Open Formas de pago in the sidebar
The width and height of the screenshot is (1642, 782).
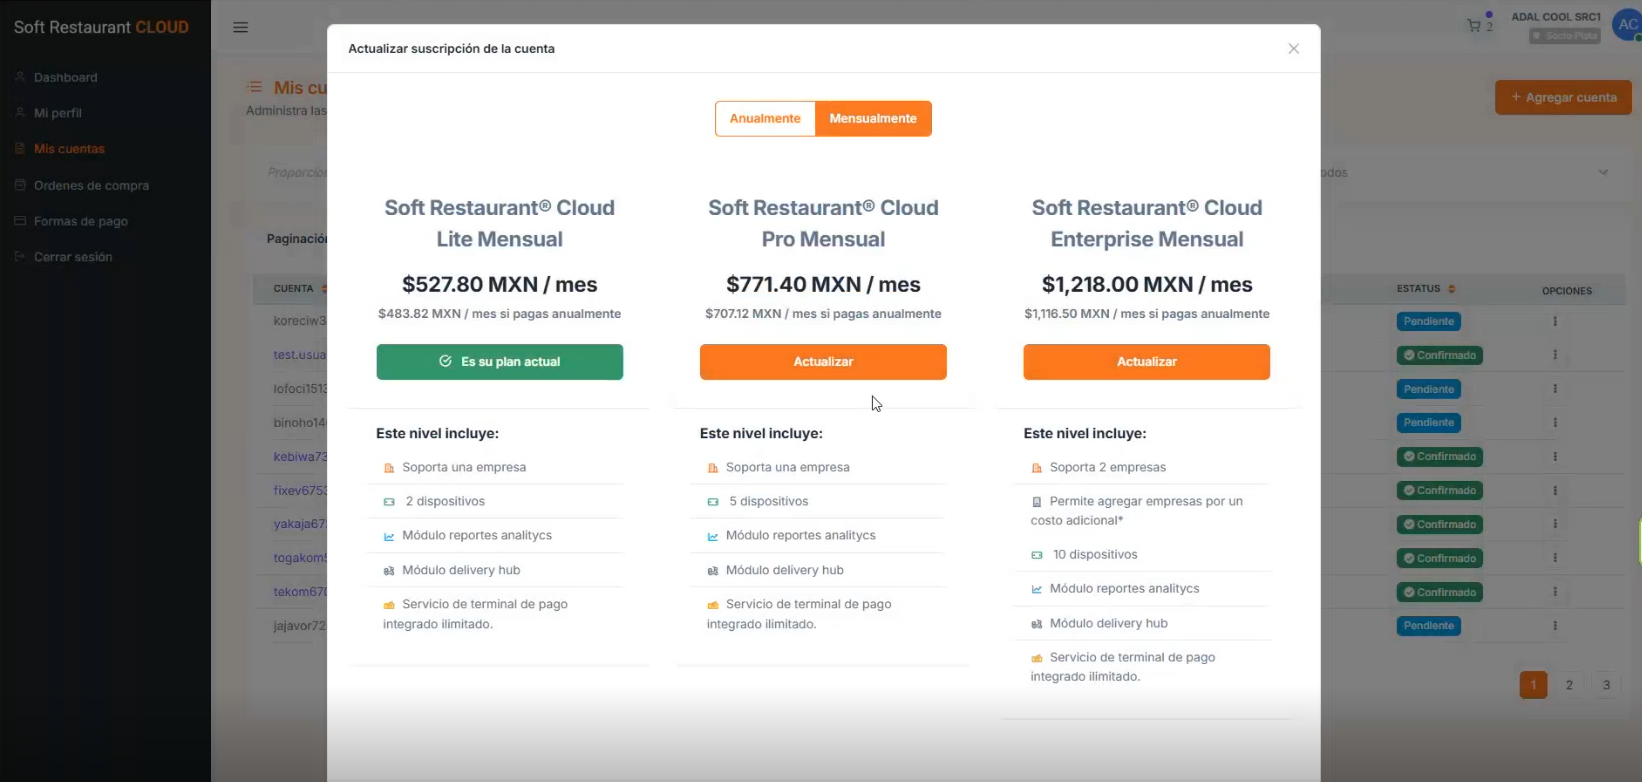81,221
